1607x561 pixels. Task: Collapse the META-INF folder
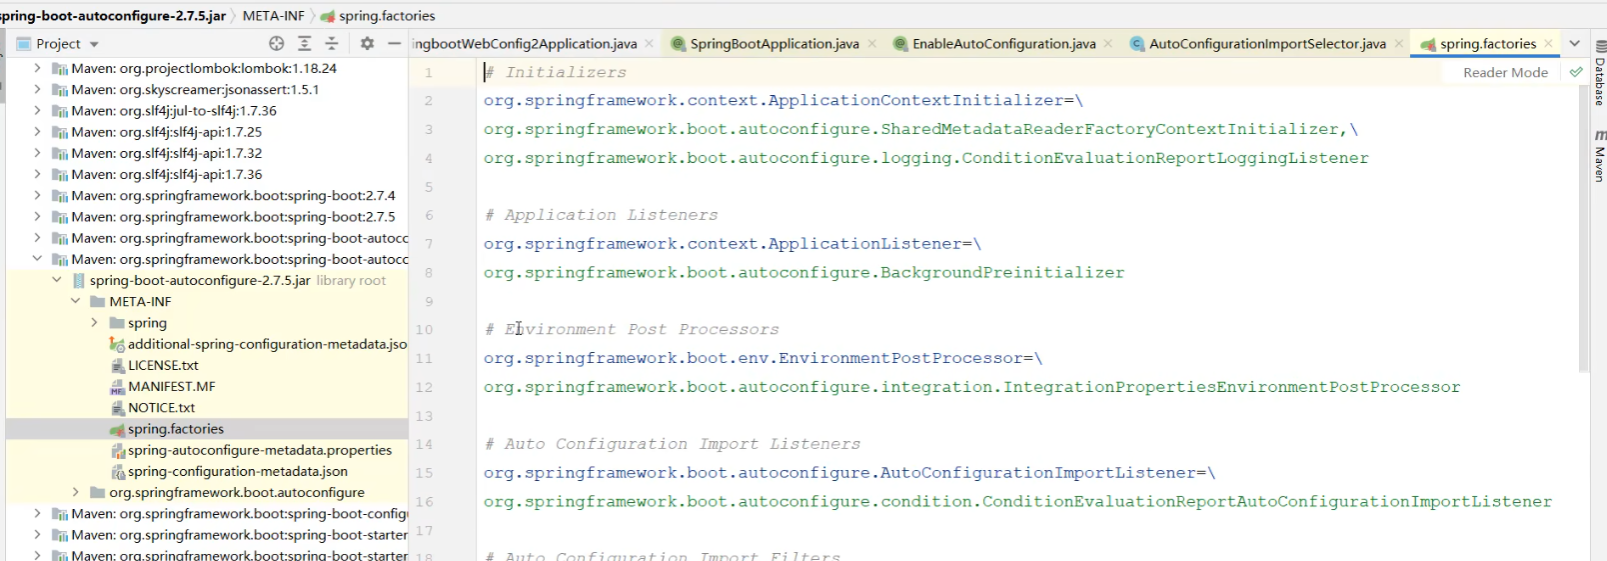tap(75, 301)
